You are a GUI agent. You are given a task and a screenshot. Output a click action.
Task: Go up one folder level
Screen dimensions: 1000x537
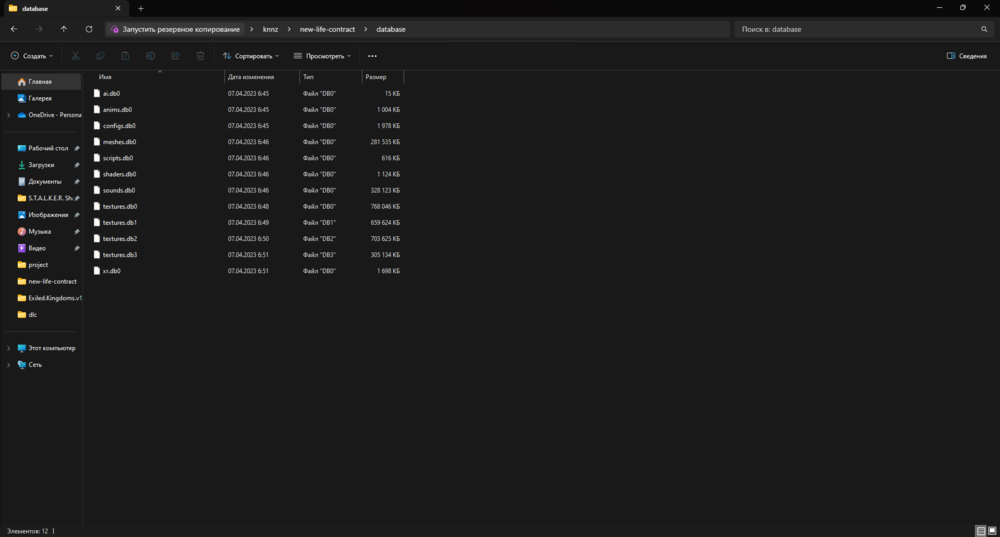click(64, 29)
